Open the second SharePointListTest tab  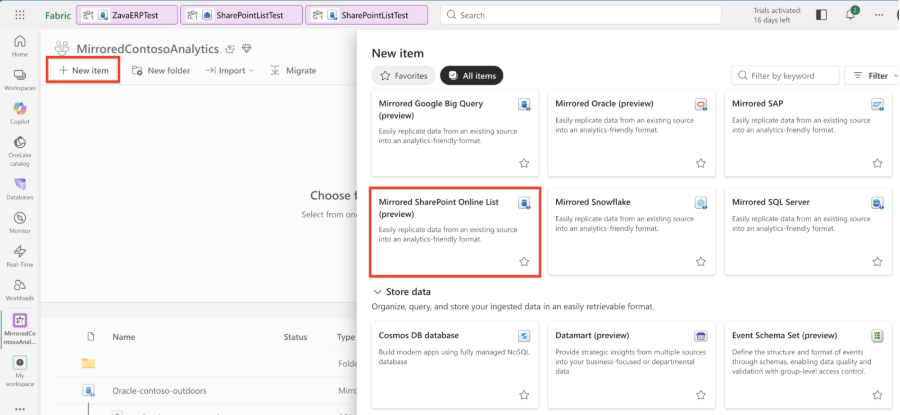click(367, 15)
